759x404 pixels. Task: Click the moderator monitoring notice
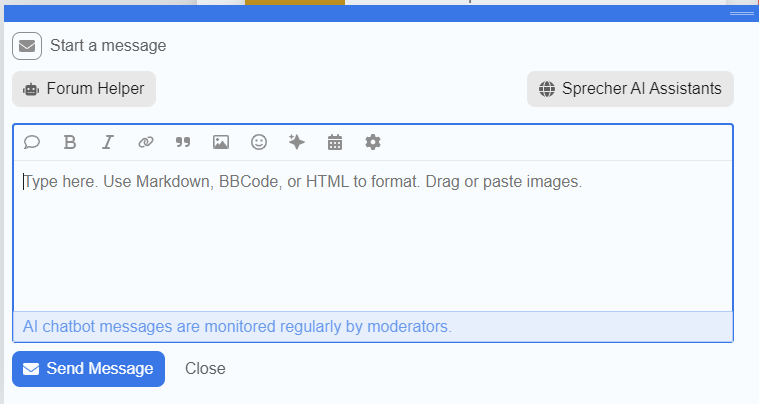237,326
